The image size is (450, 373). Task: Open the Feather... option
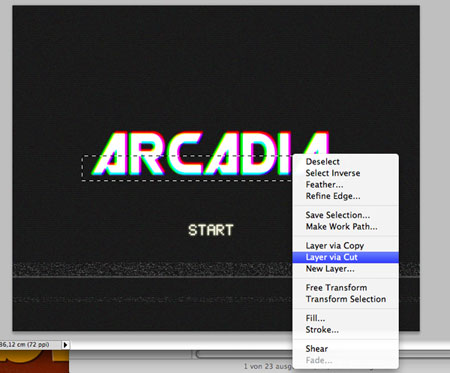(345, 184)
